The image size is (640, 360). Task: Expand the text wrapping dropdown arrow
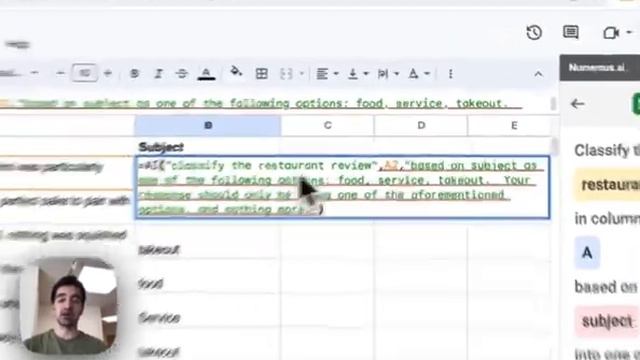pos(396,74)
